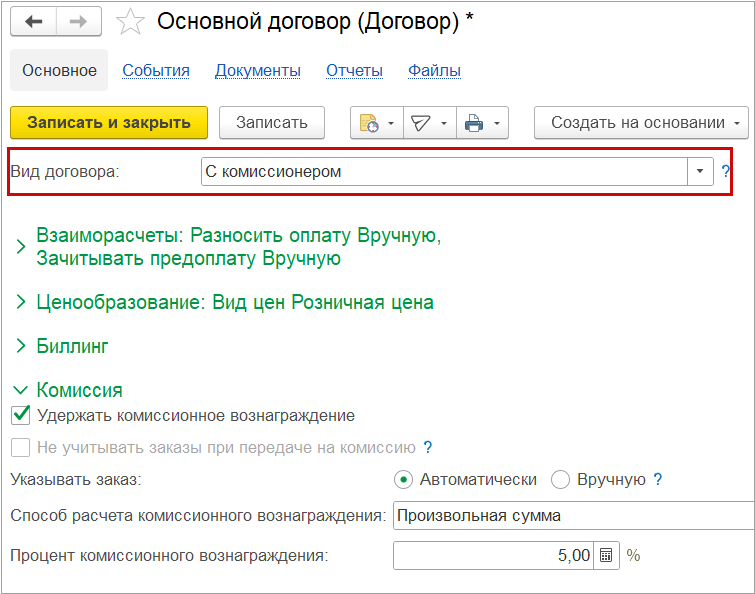Go back with the left arrow button

click(34, 21)
